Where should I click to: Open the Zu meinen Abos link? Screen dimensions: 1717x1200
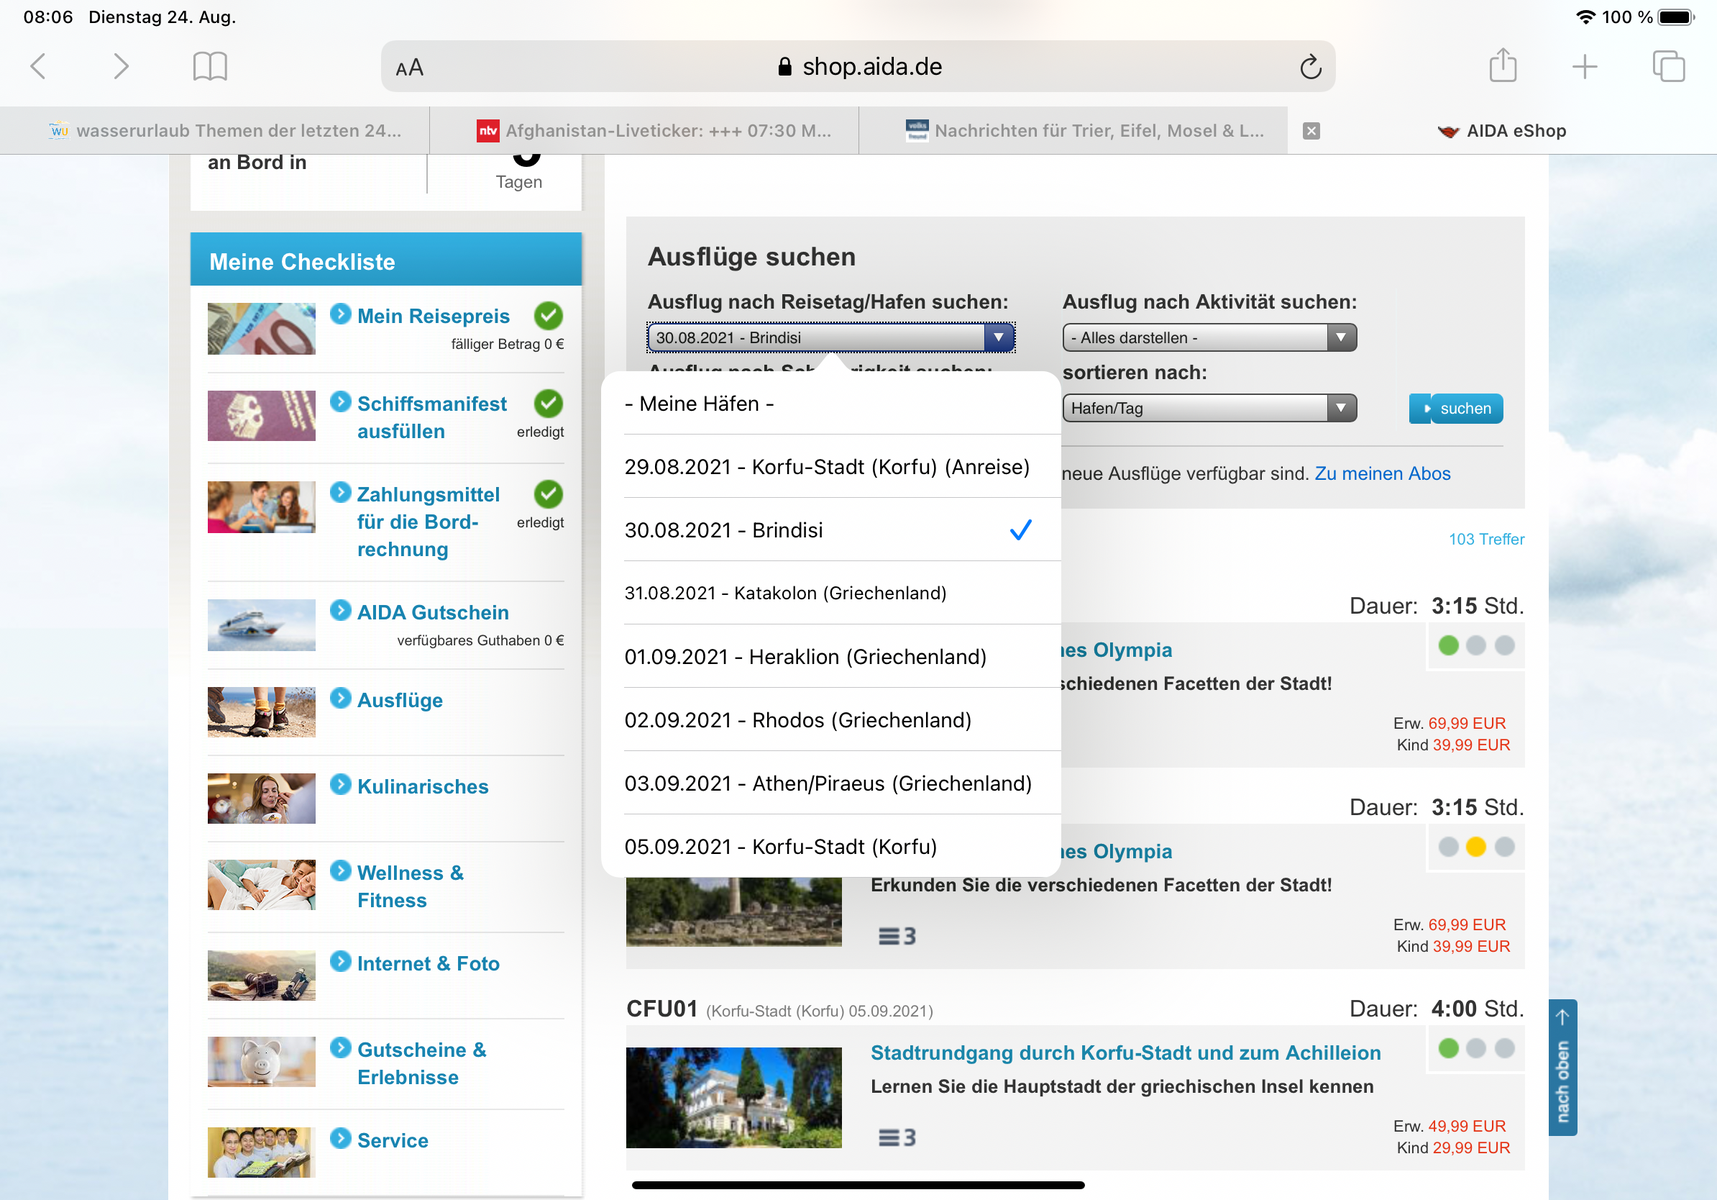click(x=1382, y=474)
